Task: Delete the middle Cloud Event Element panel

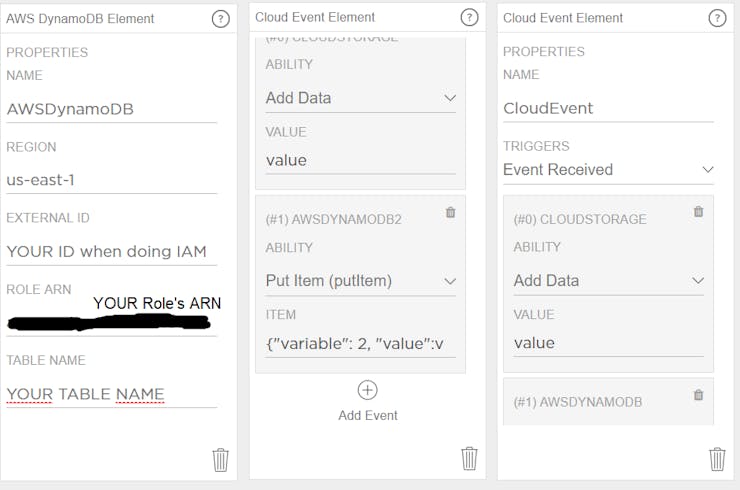Action: (x=469, y=458)
